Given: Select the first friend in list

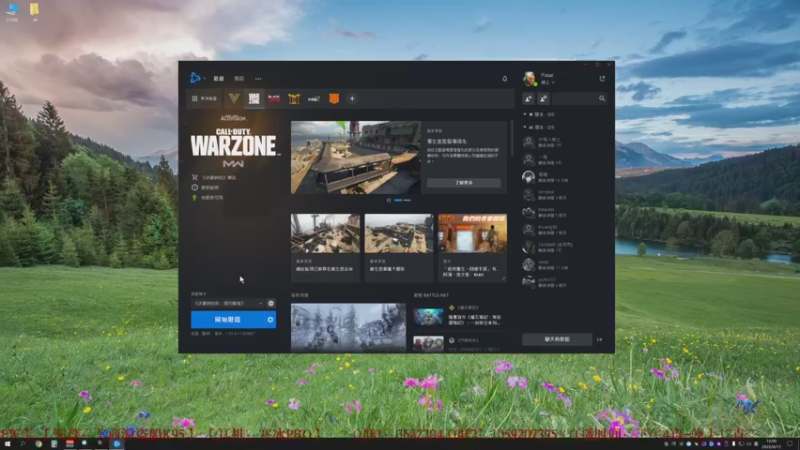Looking at the screenshot, I should tap(564, 142).
